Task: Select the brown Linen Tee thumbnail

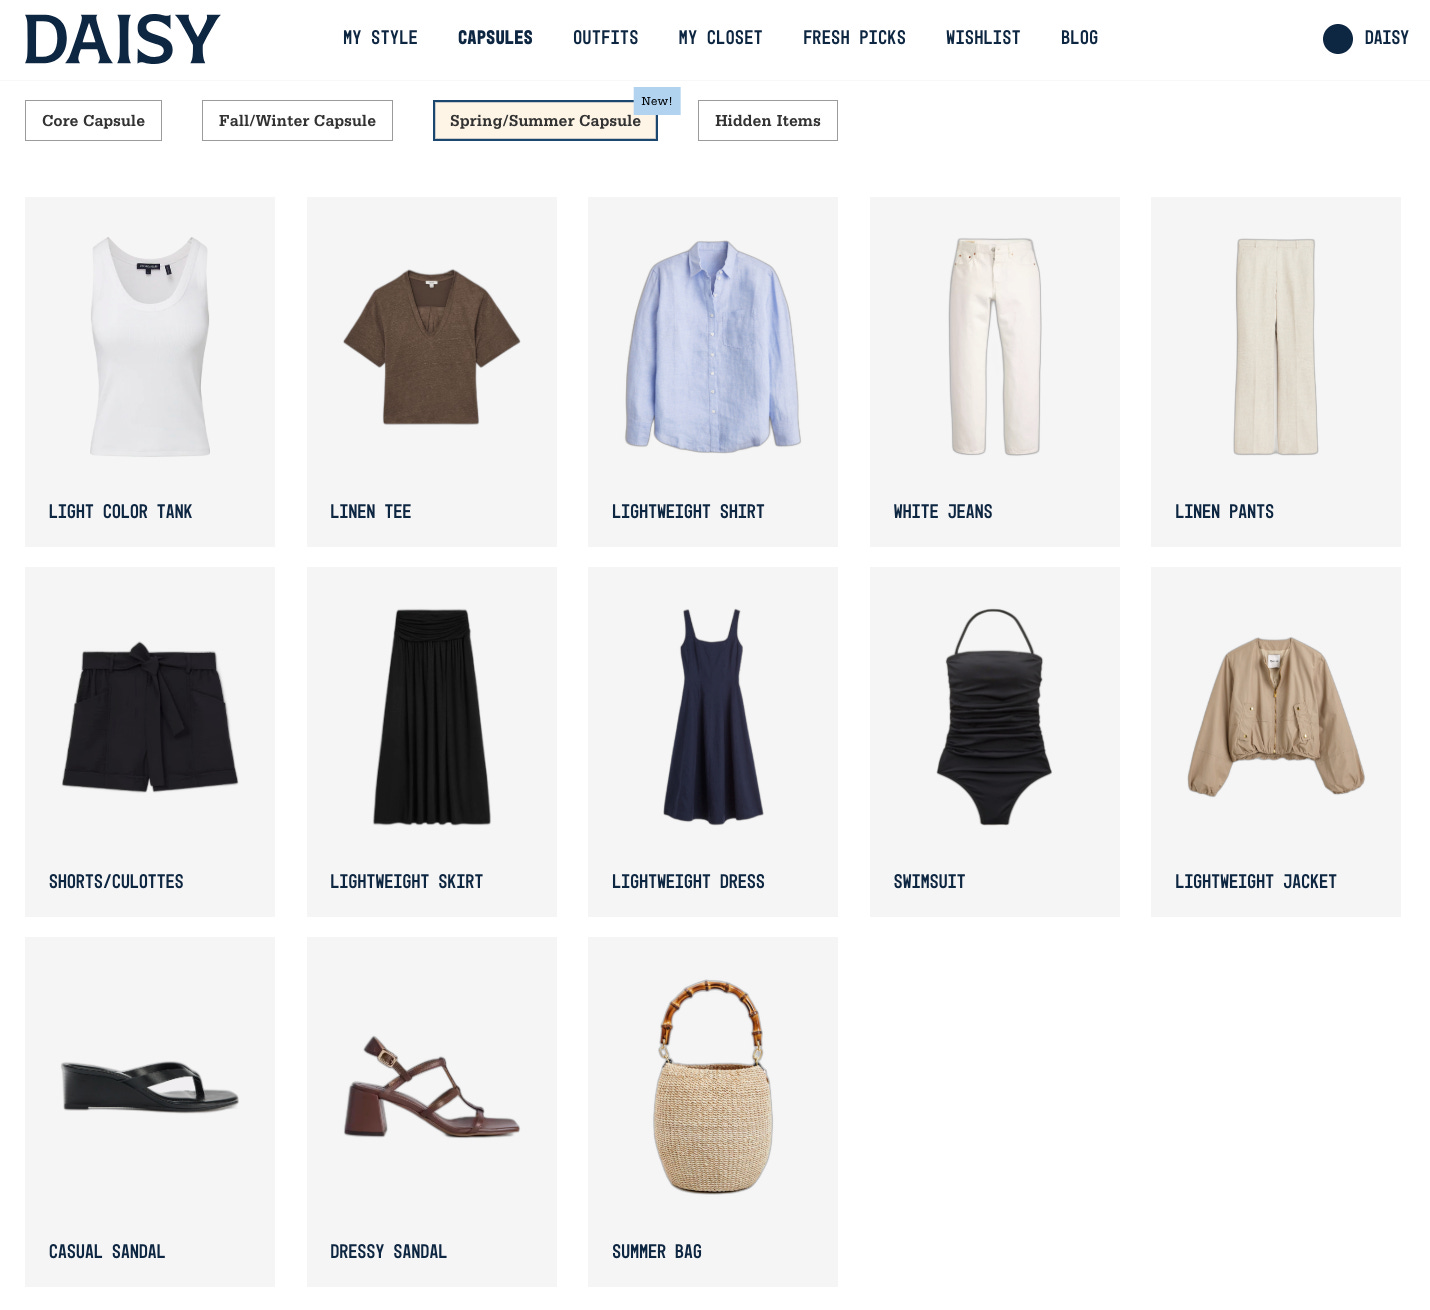Action: click(432, 346)
